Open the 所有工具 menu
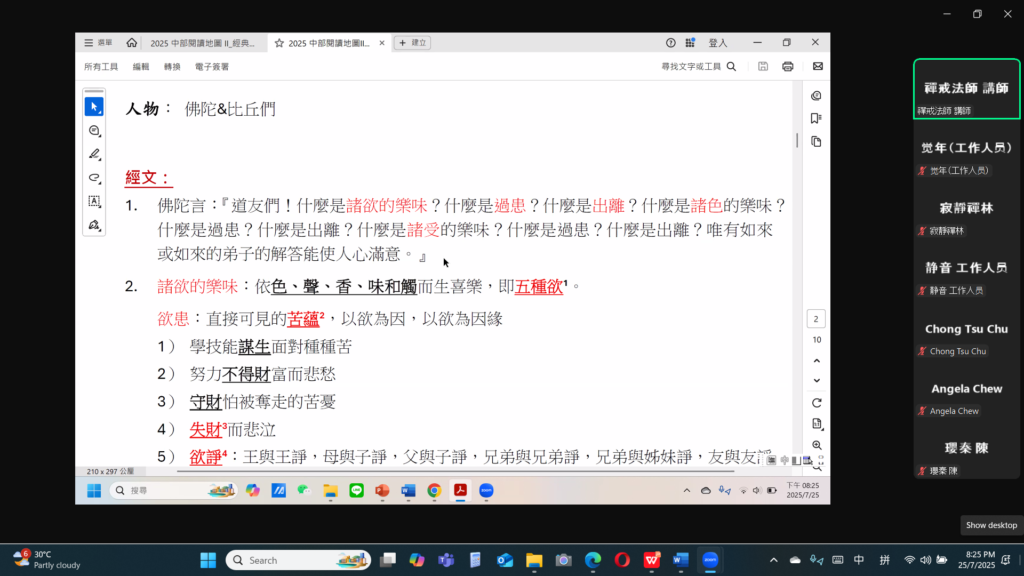 click(x=101, y=67)
